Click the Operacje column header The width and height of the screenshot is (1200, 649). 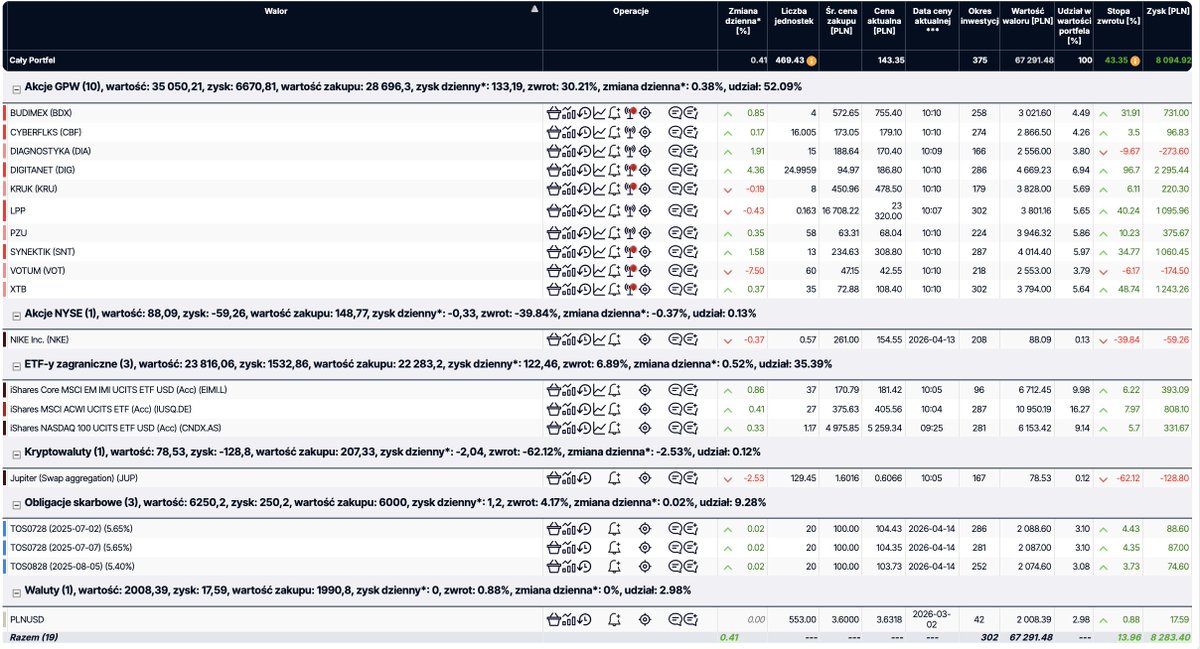pos(630,10)
